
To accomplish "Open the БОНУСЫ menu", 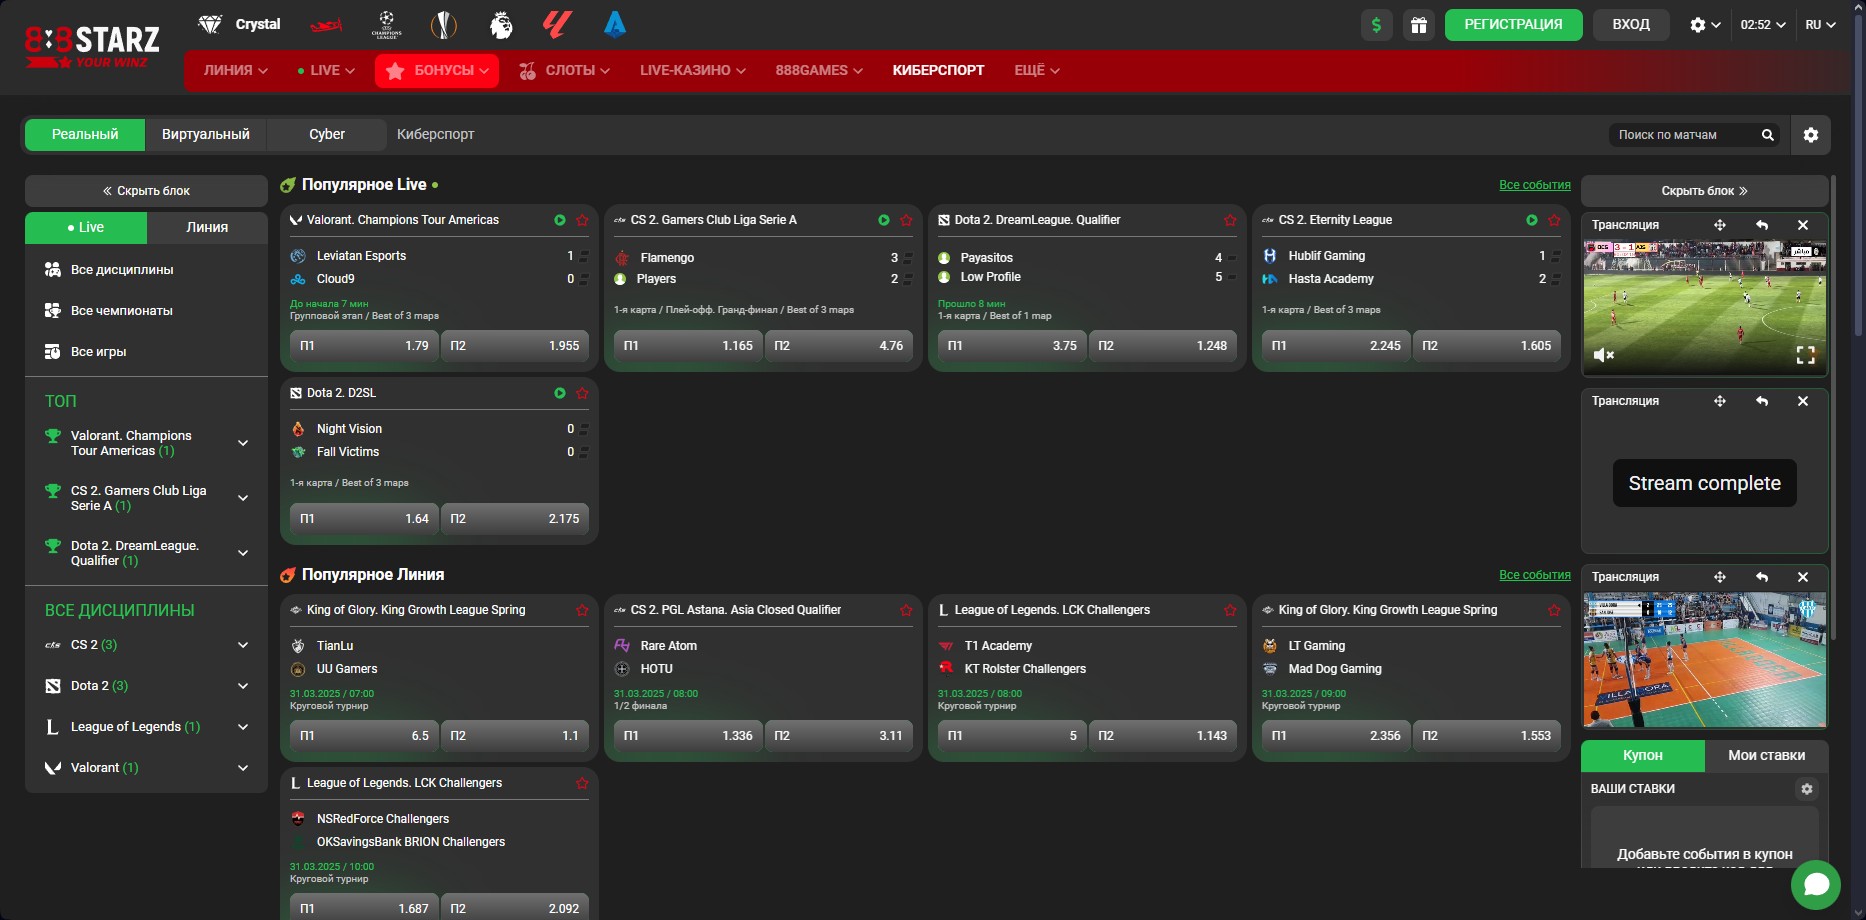I will (437, 70).
